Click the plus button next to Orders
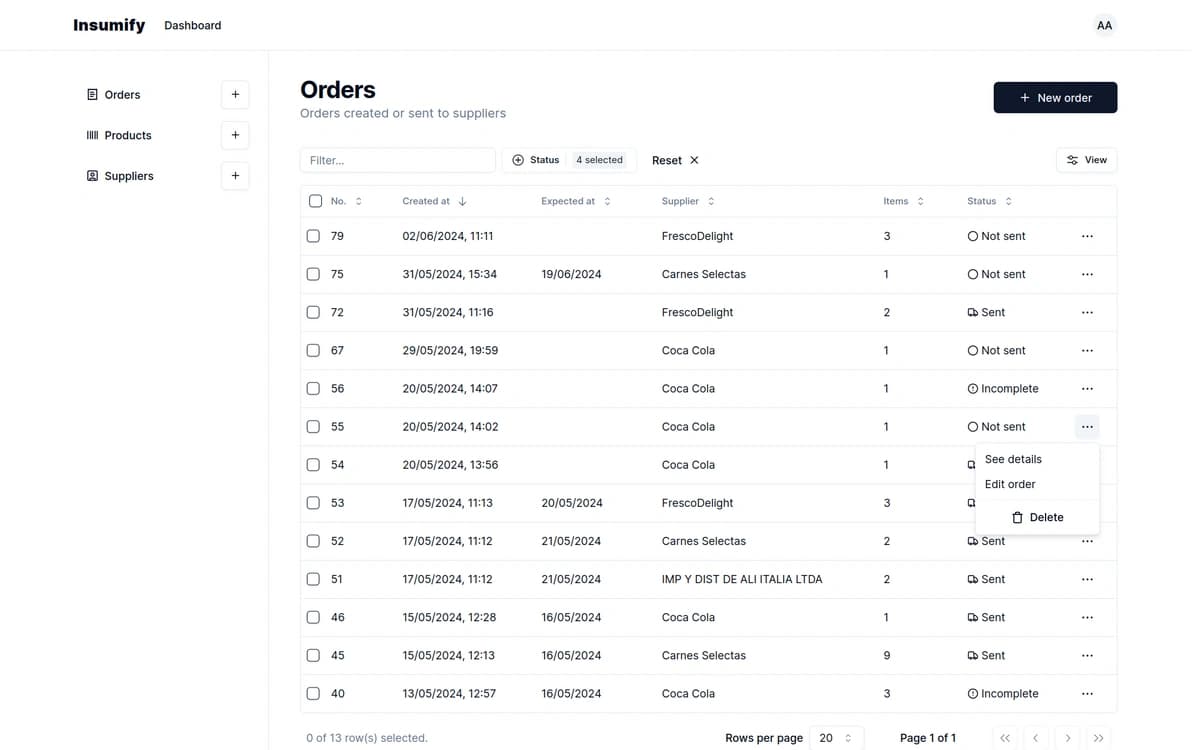The height and width of the screenshot is (750, 1200). click(235, 95)
